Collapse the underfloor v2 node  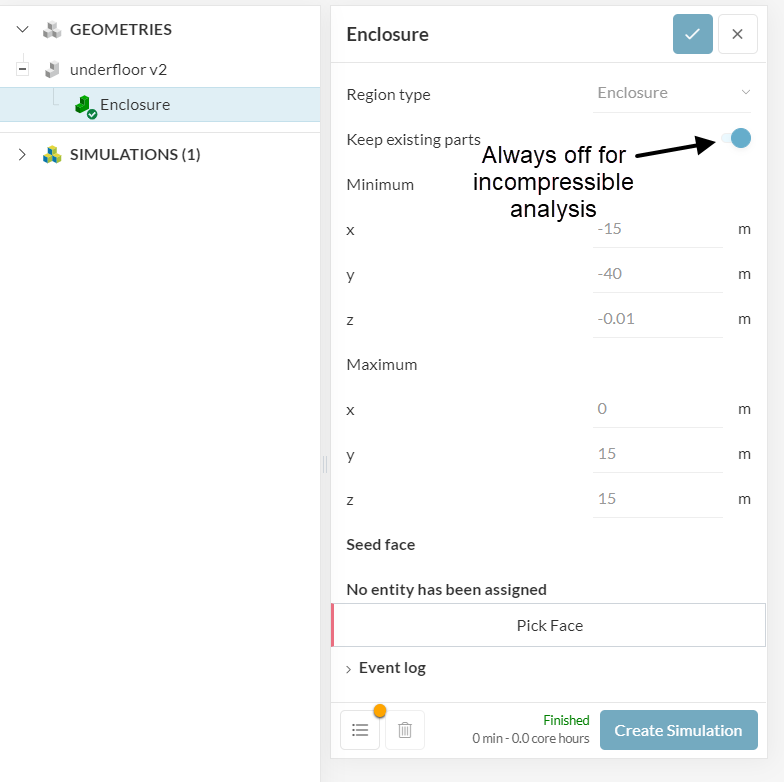pyautogui.click(x=23, y=70)
